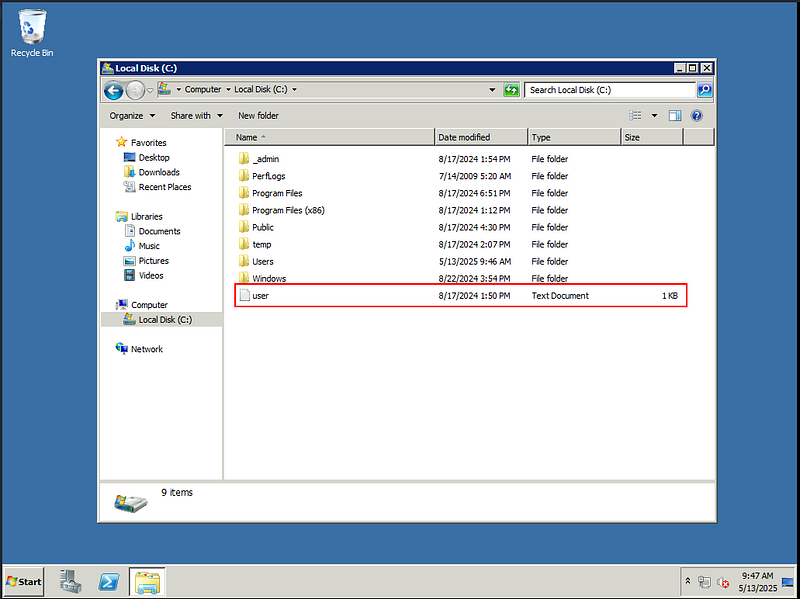Click the New folder button
800x599 pixels.
pos(258,116)
